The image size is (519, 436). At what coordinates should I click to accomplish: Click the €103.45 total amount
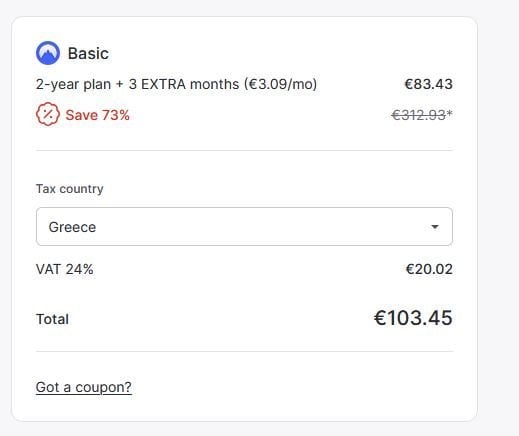[413, 318]
